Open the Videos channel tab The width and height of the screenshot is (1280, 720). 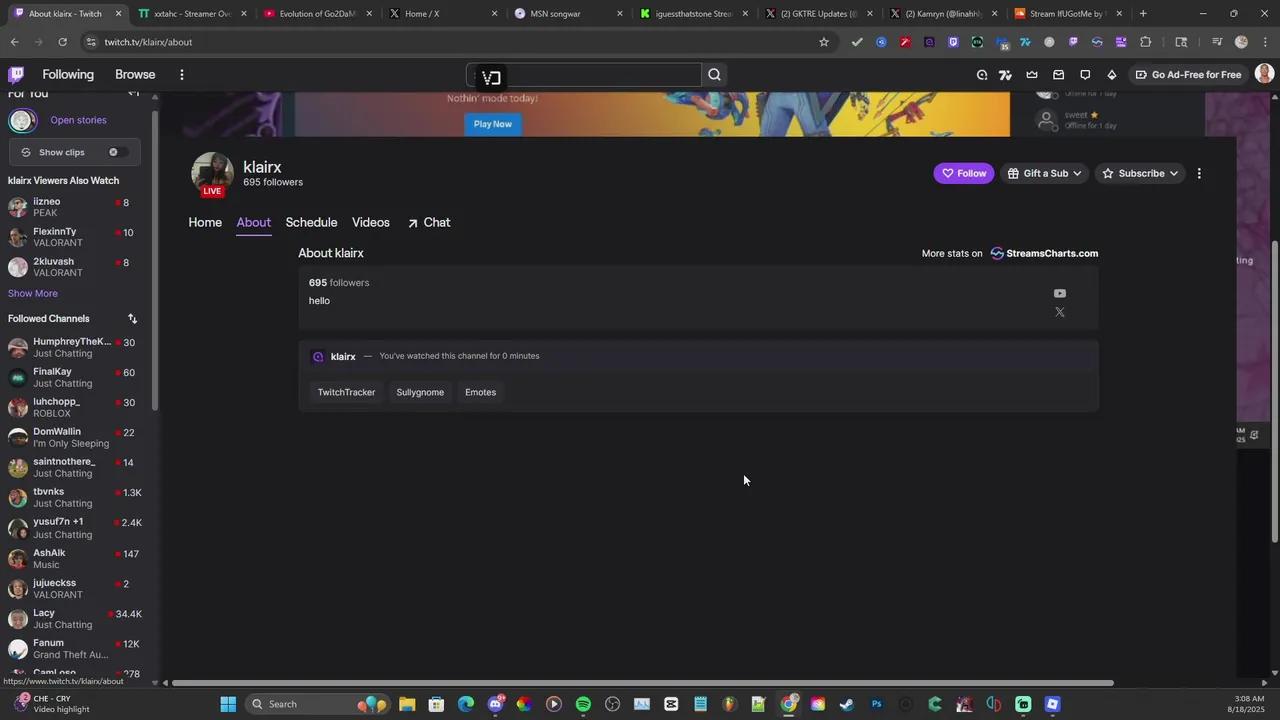tap(370, 222)
